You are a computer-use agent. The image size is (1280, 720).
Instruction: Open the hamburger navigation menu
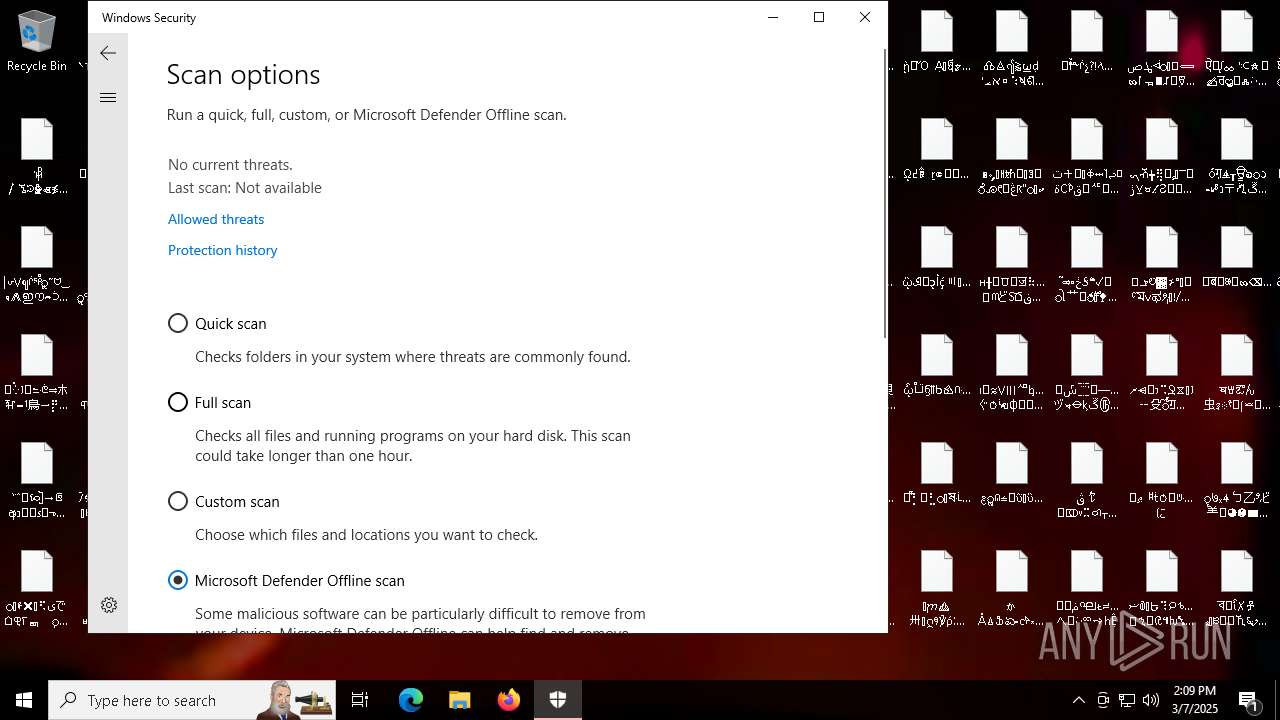[x=108, y=97]
